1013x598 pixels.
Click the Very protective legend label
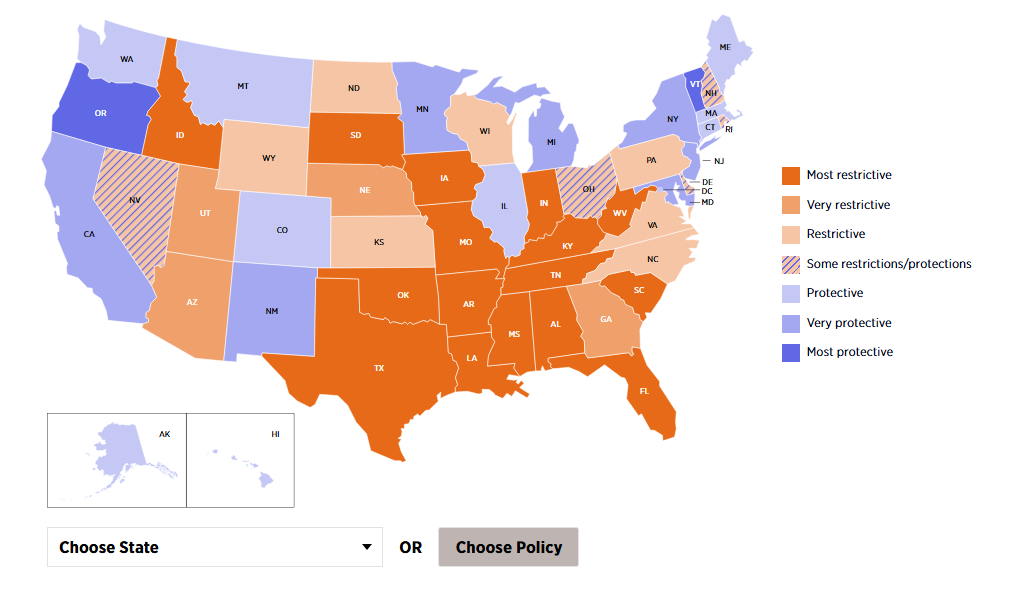click(x=849, y=323)
